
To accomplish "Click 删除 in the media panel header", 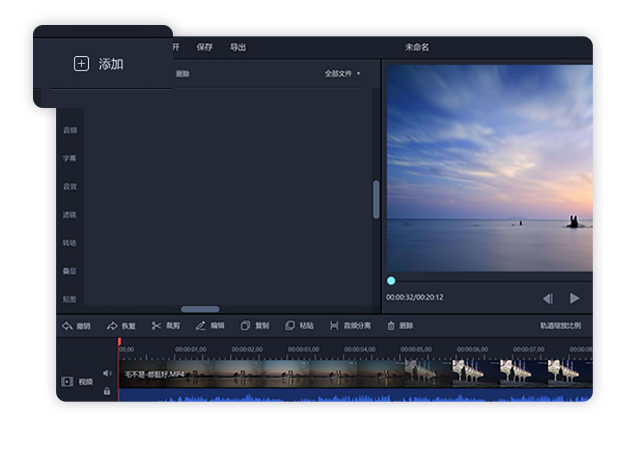I will coord(182,74).
